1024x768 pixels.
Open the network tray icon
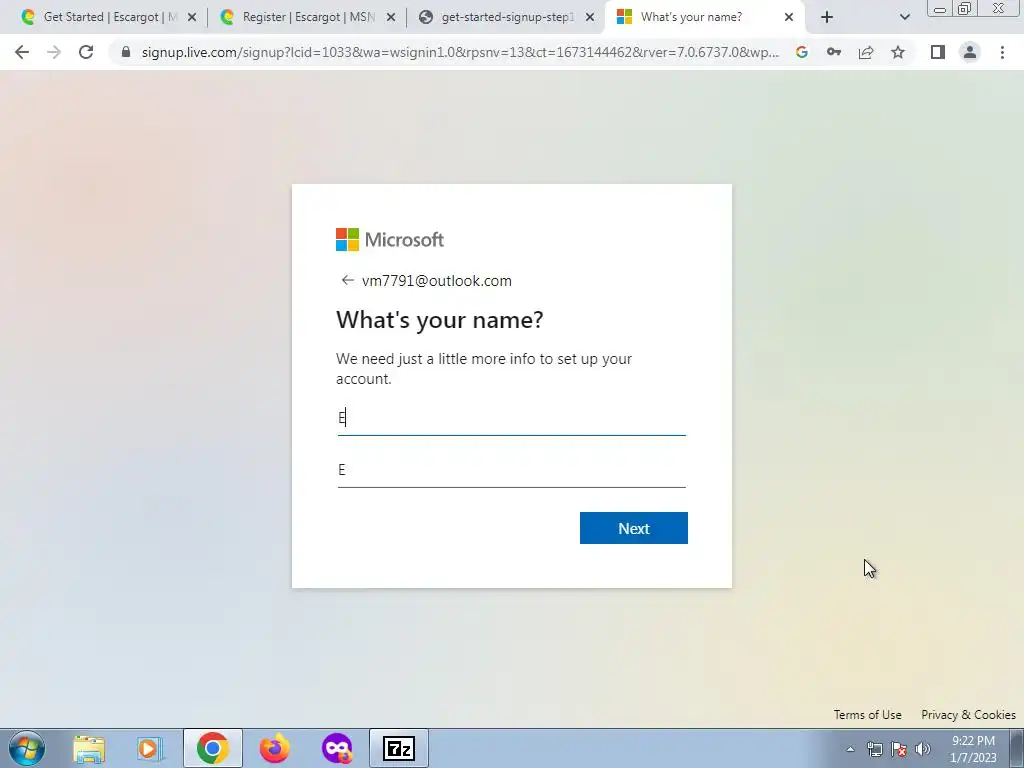coord(874,749)
